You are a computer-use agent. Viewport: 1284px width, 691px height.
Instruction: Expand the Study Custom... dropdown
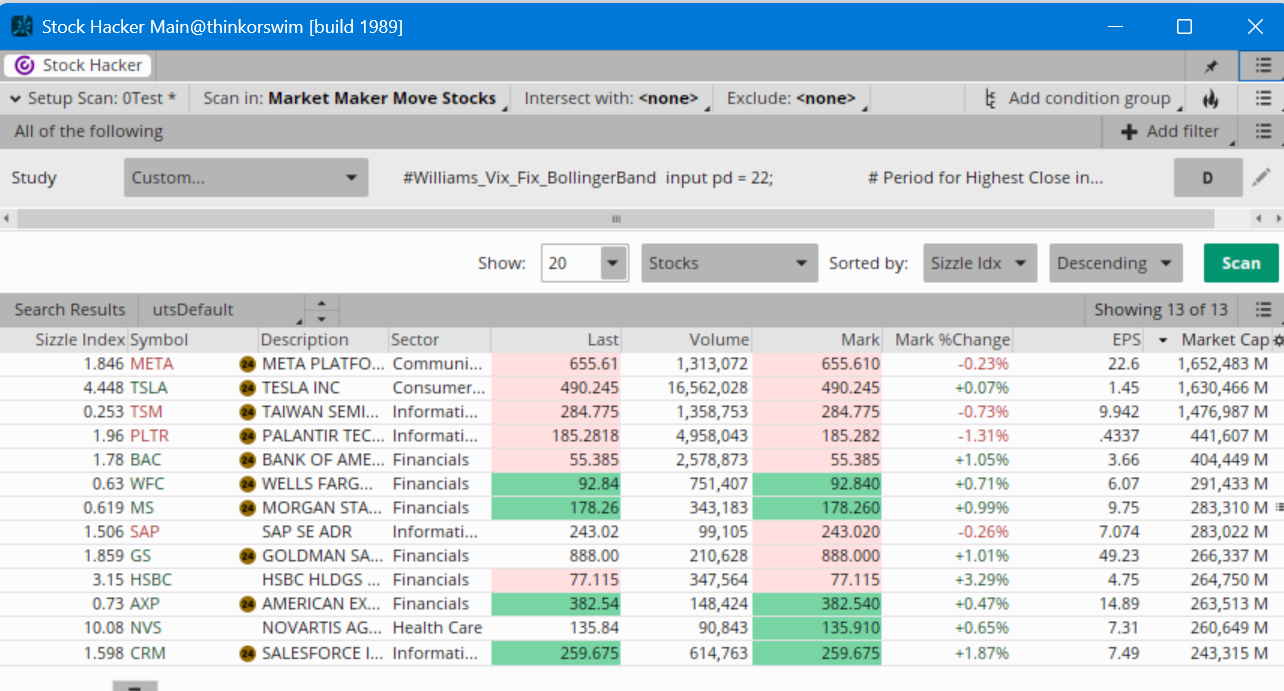246,178
